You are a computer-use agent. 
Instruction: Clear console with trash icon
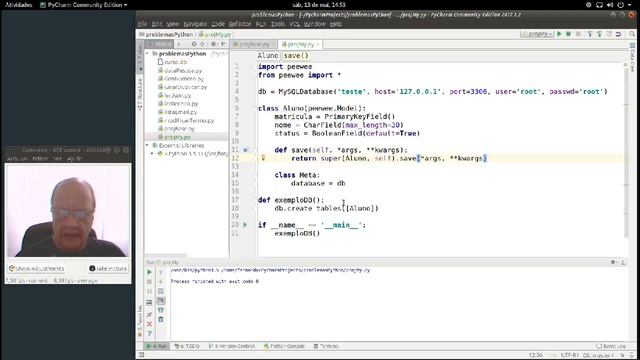(x=161, y=320)
